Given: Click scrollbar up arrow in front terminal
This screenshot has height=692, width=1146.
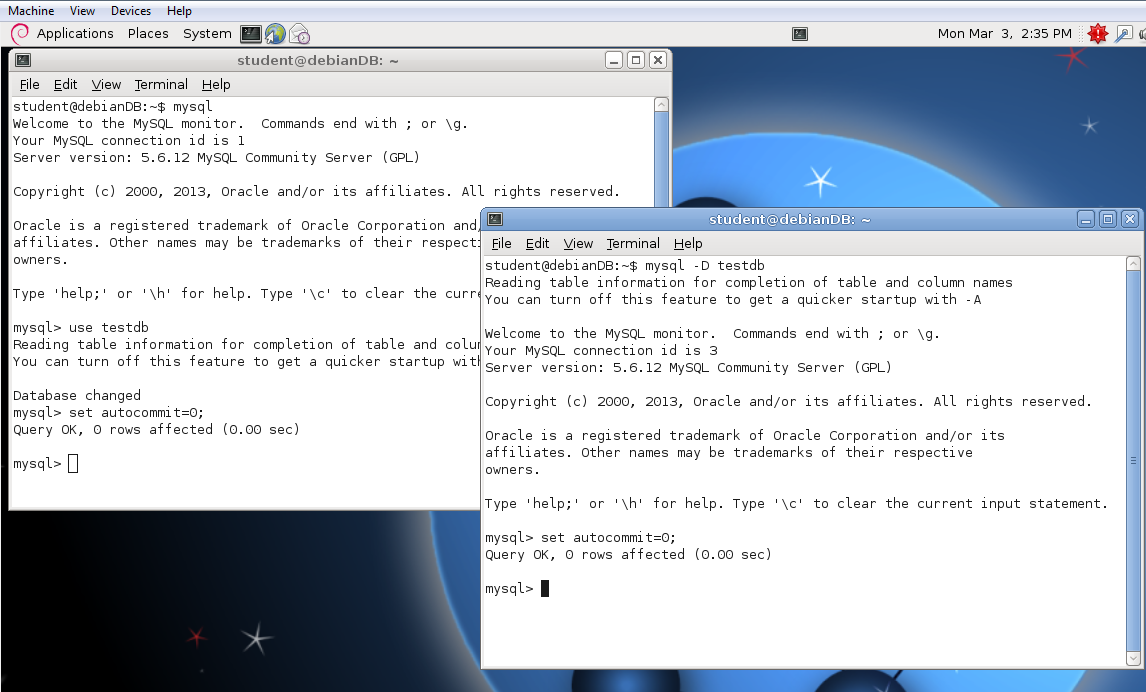Looking at the screenshot, I should 1134,264.
